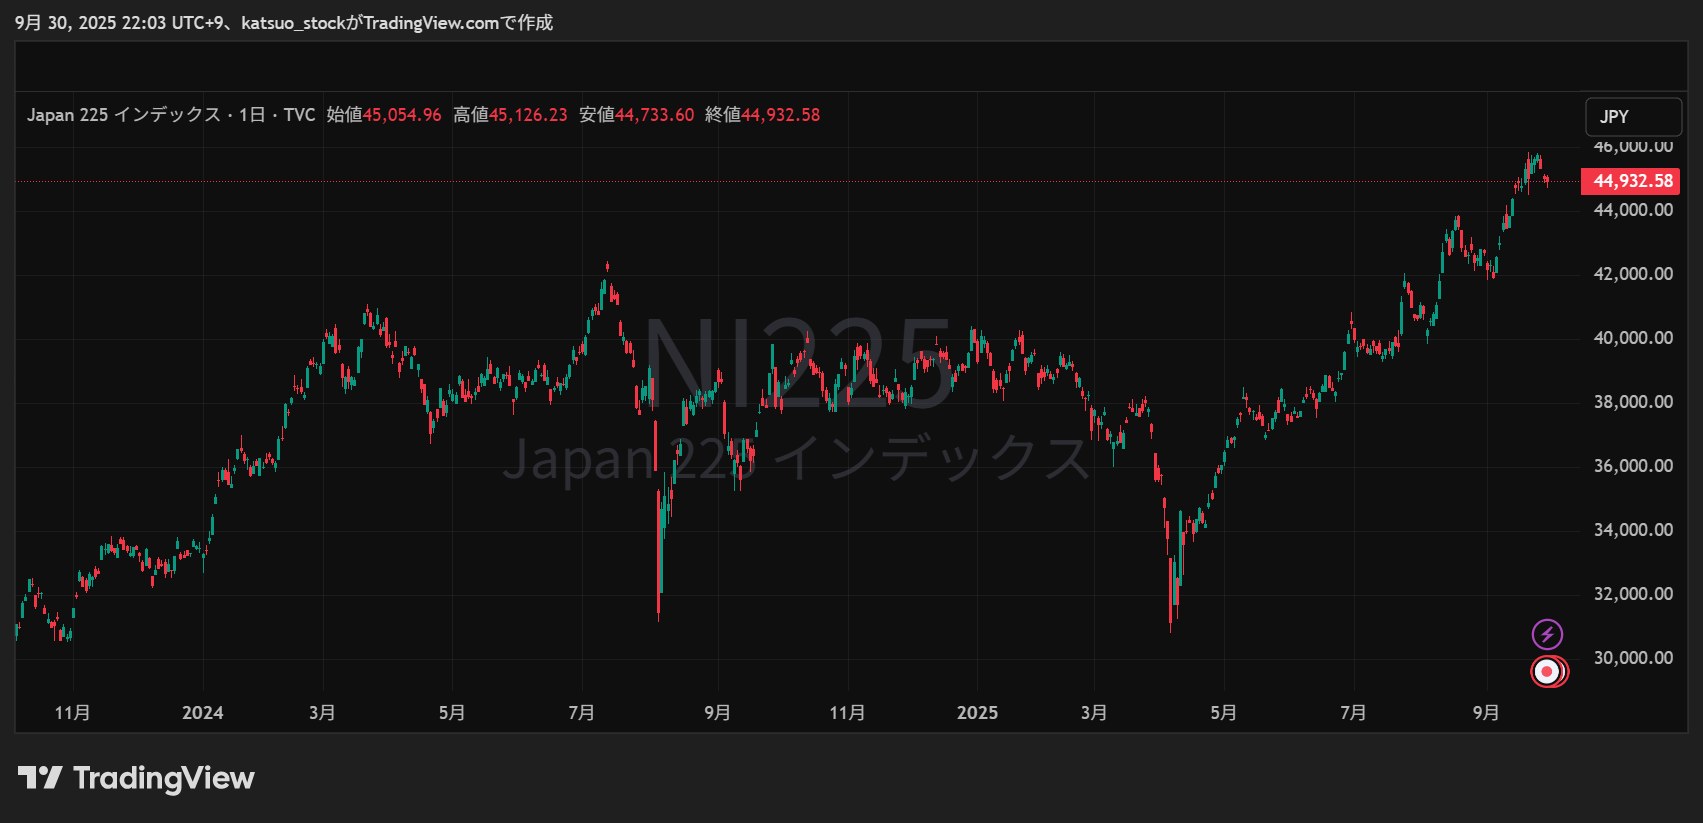Click the 終値 close value 44,932.58
This screenshot has width=1703, height=823.
click(x=780, y=115)
